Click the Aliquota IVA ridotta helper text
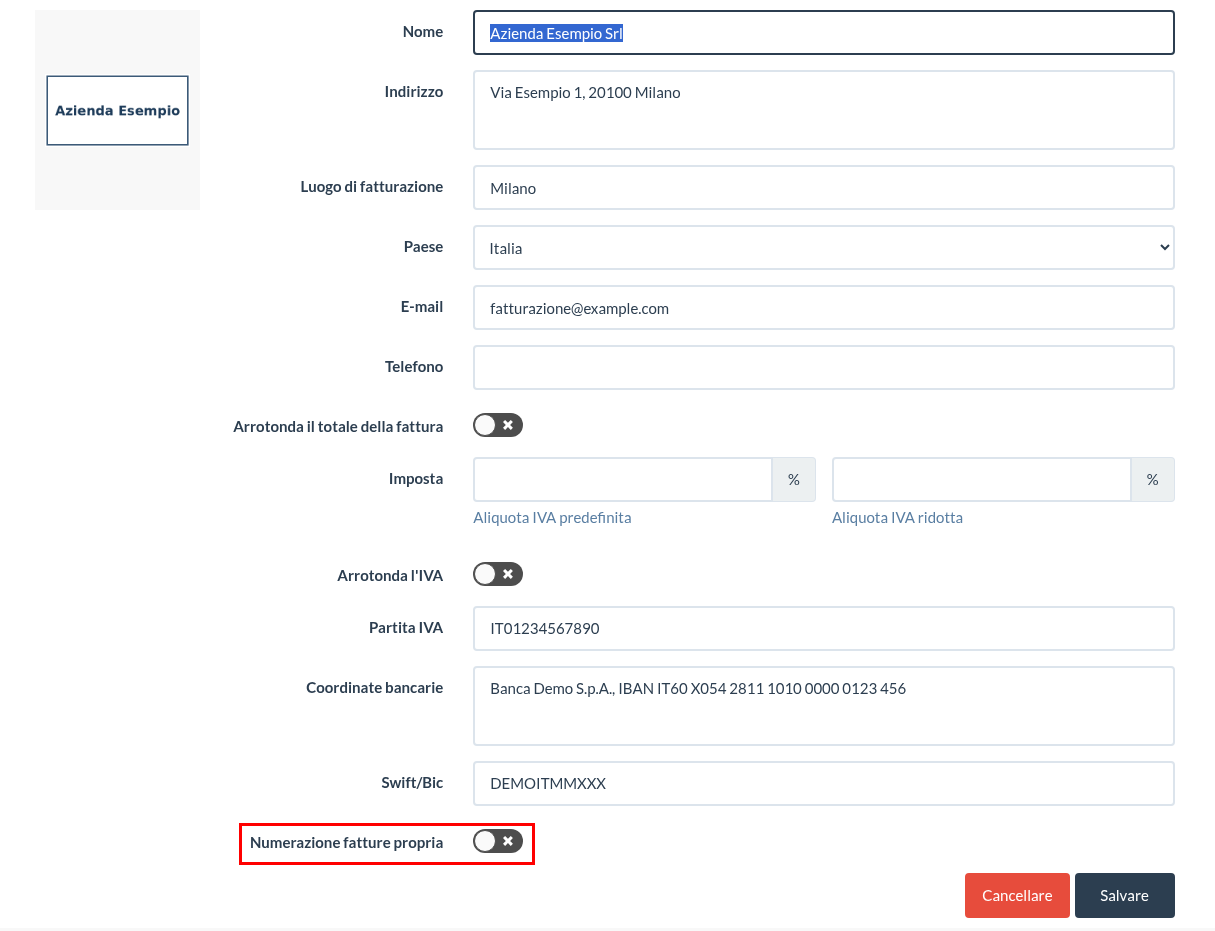1215x931 pixels. tap(897, 517)
